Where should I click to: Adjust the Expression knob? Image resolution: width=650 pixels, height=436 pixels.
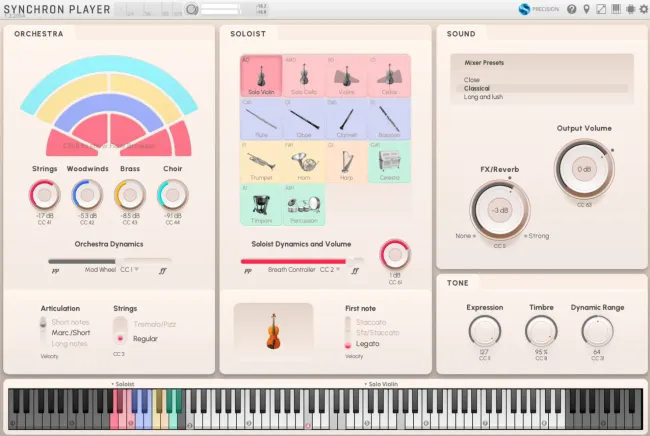tap(485, 332)
